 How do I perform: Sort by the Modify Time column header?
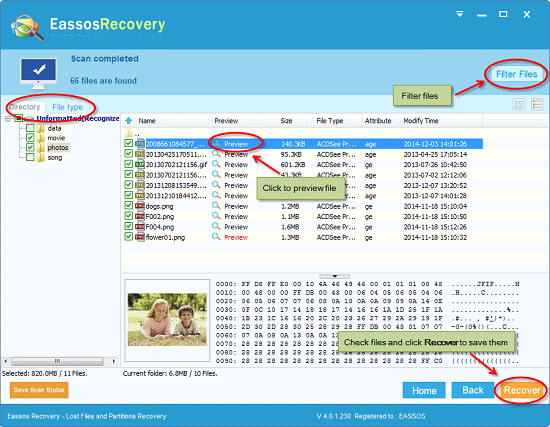[421, 121]
